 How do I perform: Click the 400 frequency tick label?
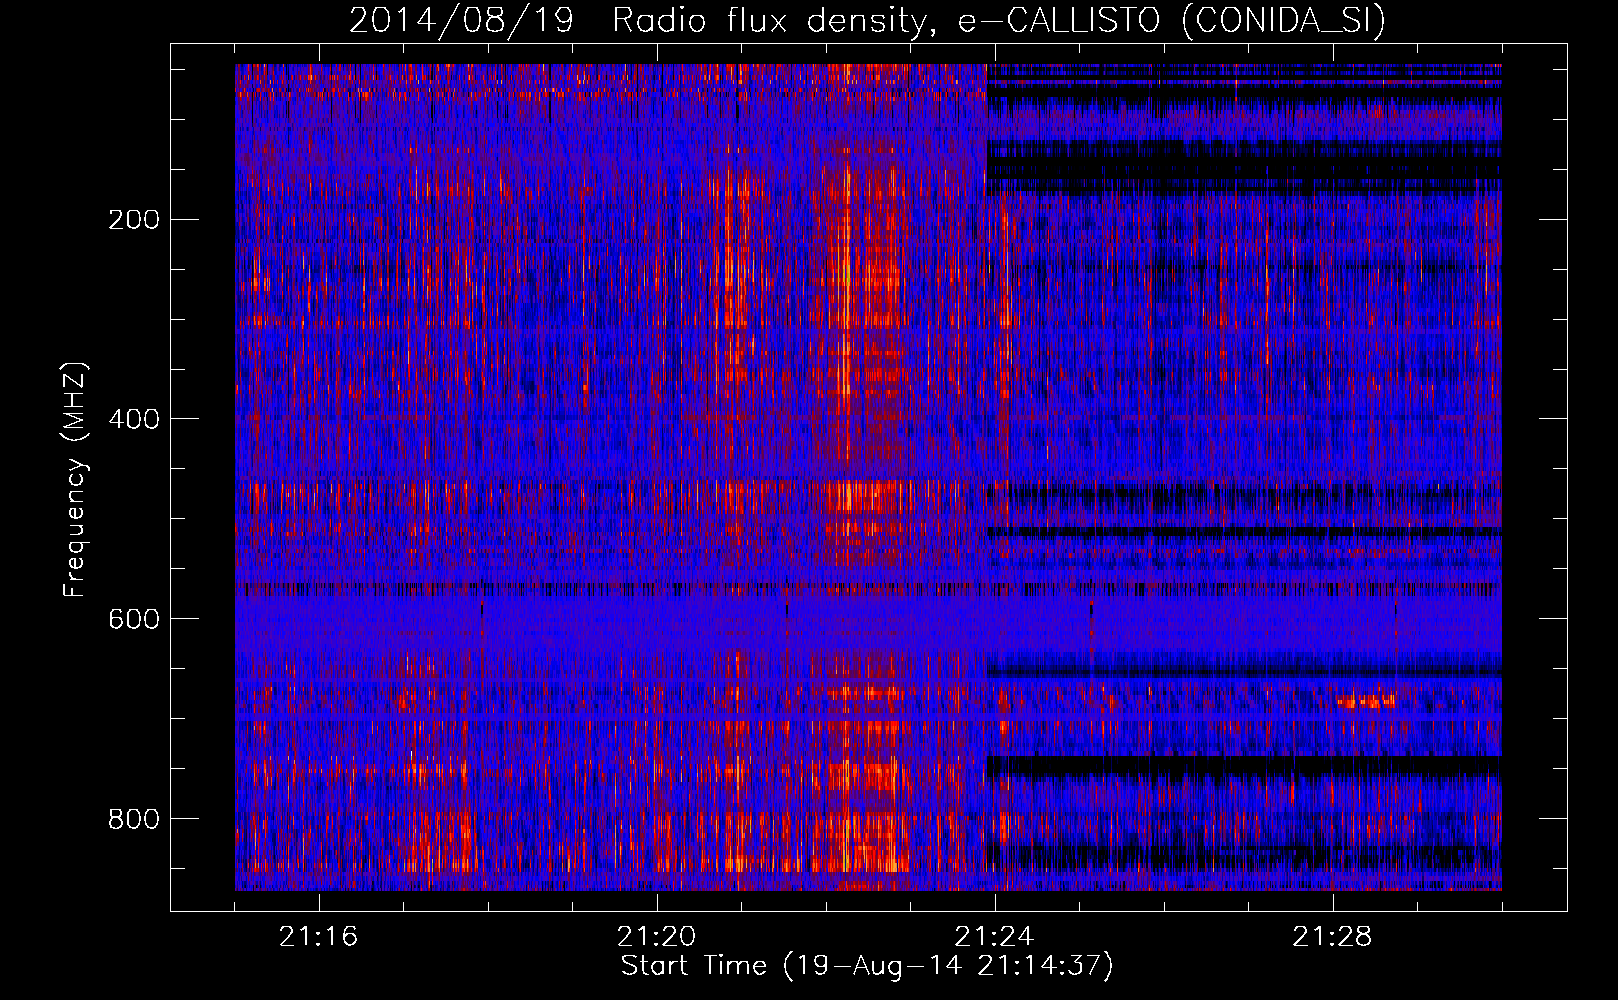click(x=134, y=419)
